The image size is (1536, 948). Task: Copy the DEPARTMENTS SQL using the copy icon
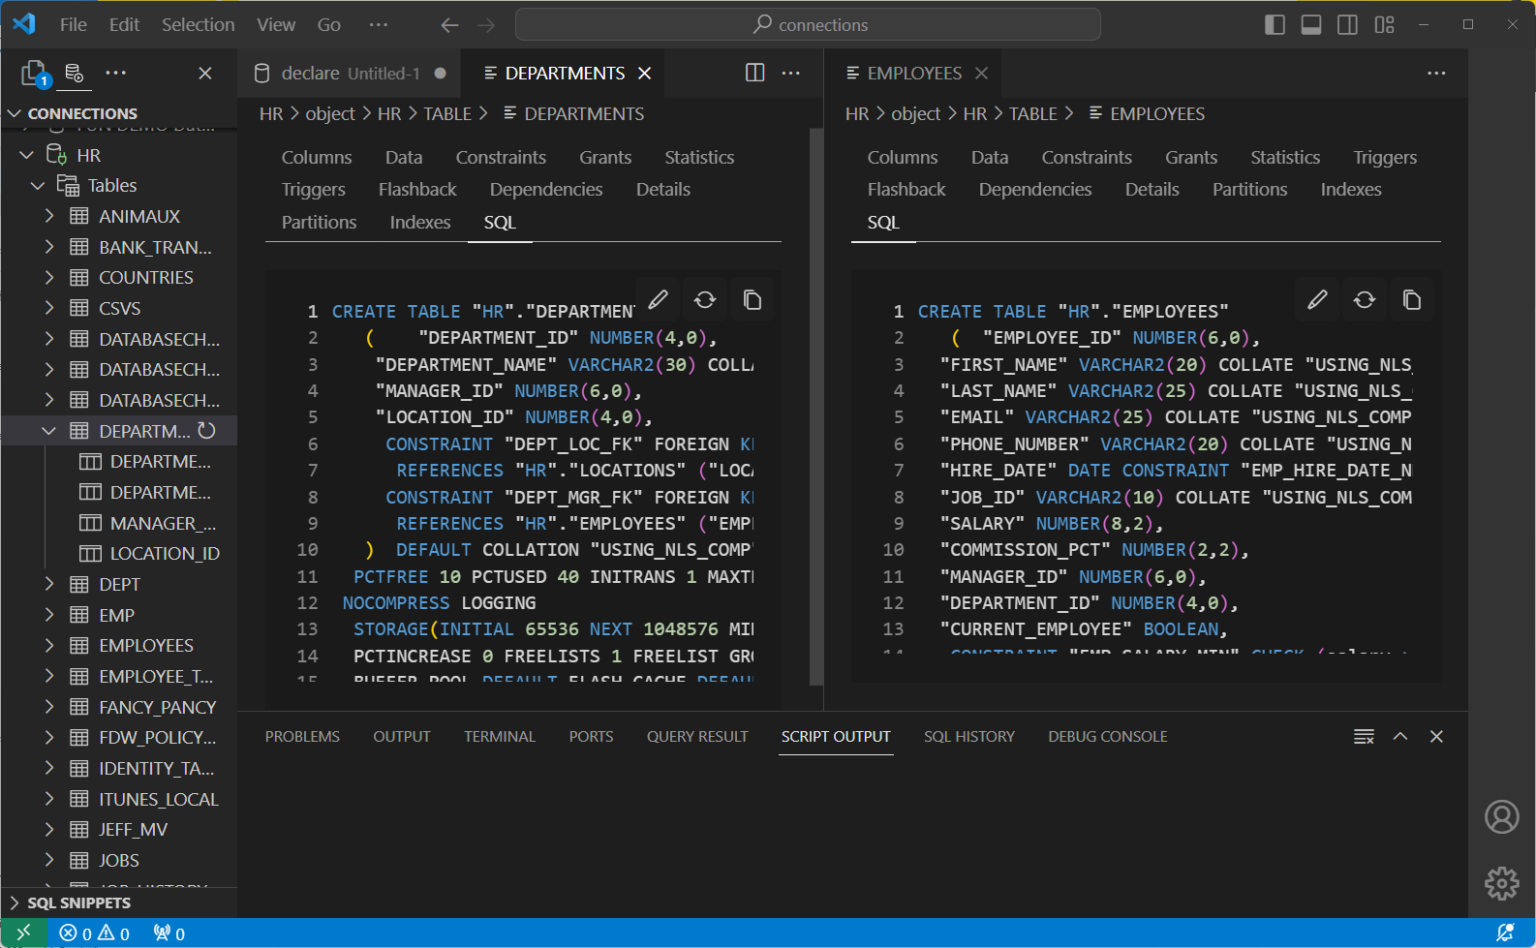point(752,299)
